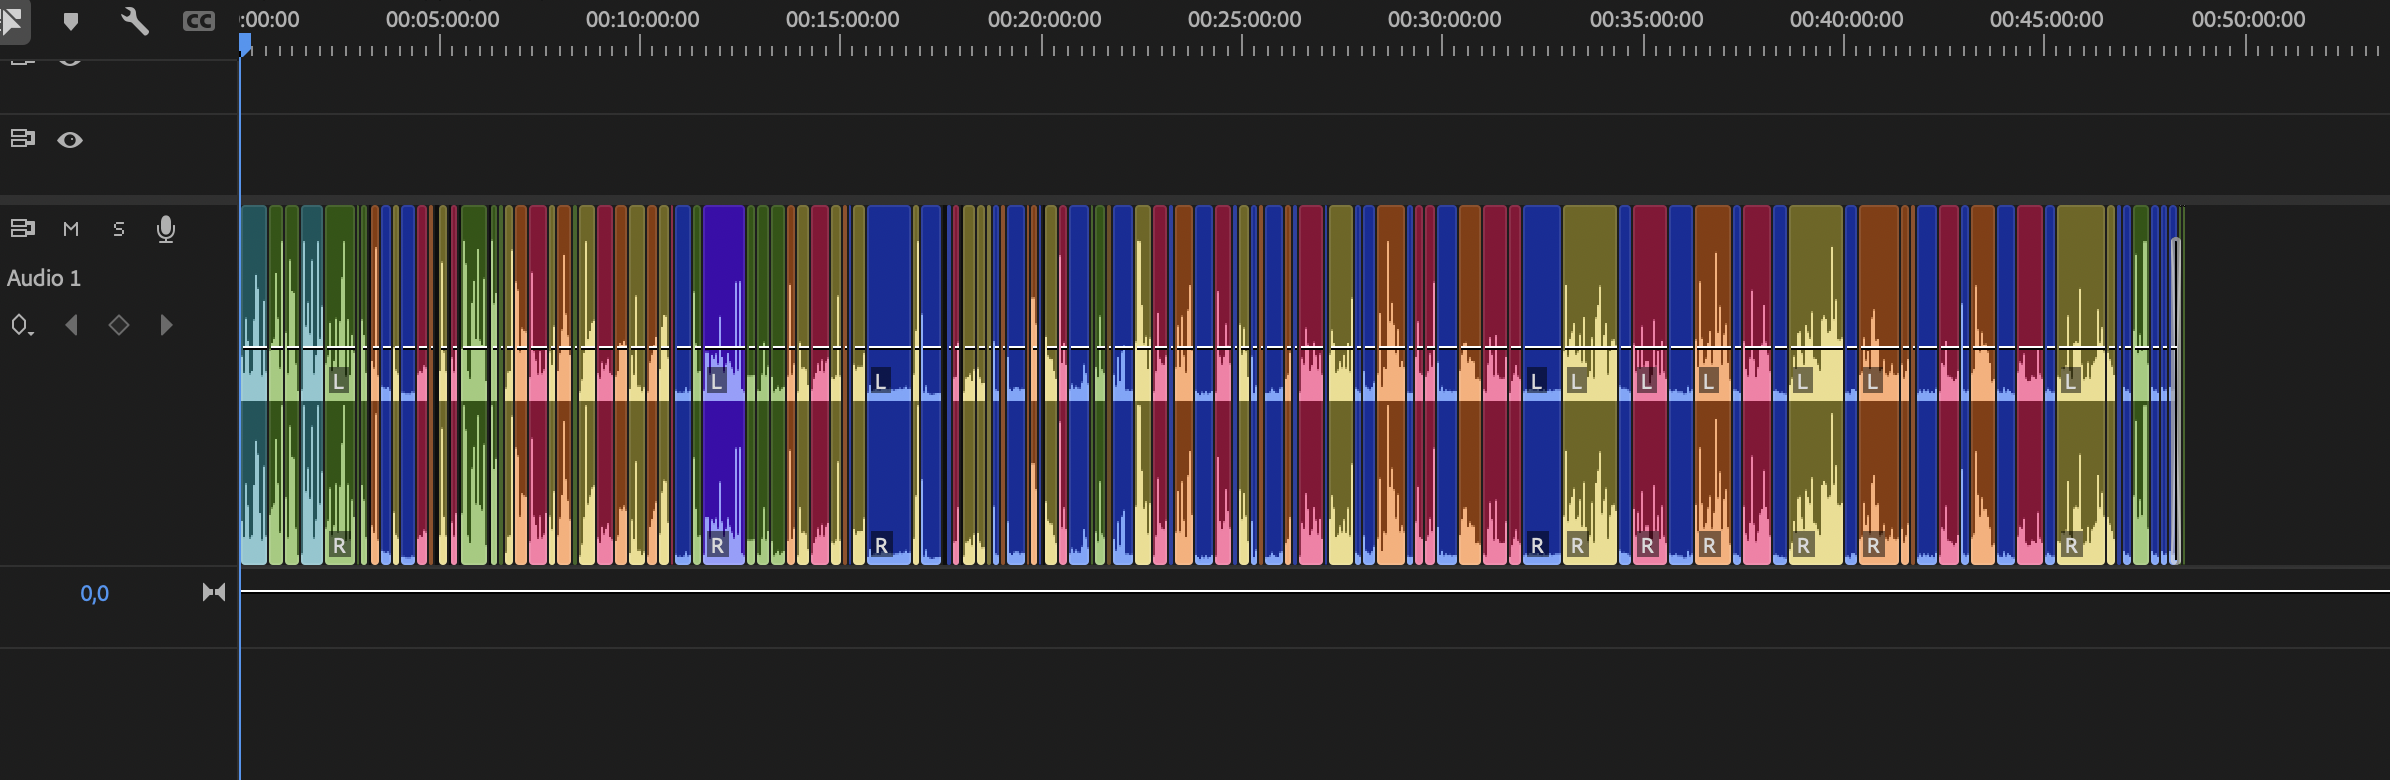Enable voice-over record microphone on Audio 1
The height and width of the screenshot is (780, 2390).
point(166,229)
